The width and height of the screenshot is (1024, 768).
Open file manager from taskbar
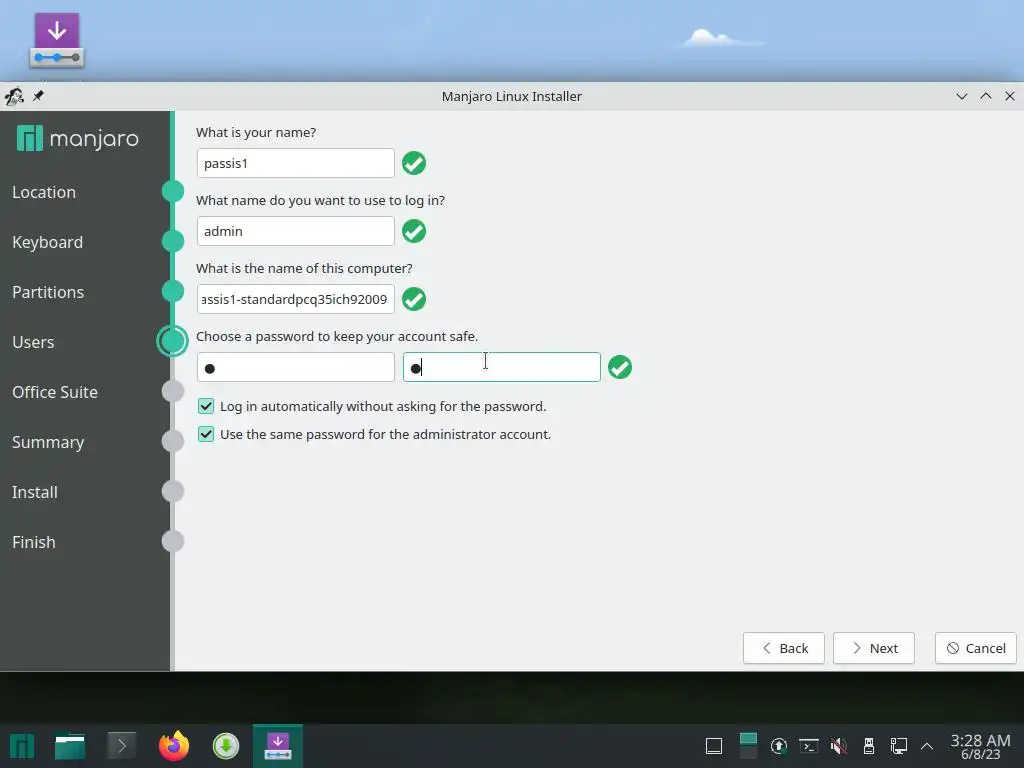[70, 746]
